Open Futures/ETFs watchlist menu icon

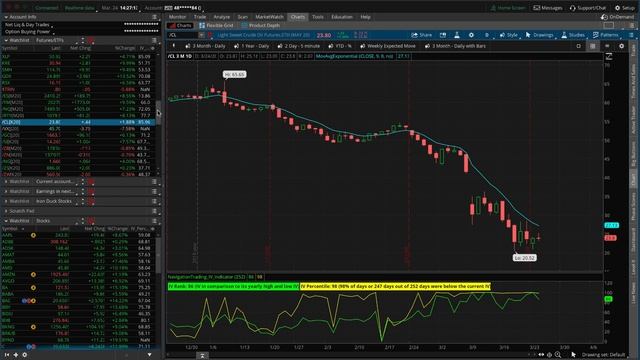coord(154,40)
